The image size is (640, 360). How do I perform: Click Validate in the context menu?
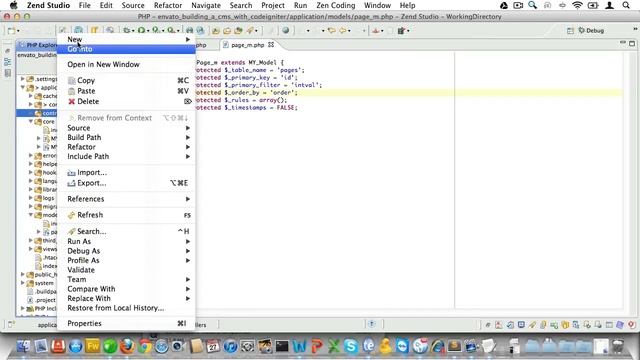pyautogui.click(x=126, y=270)
